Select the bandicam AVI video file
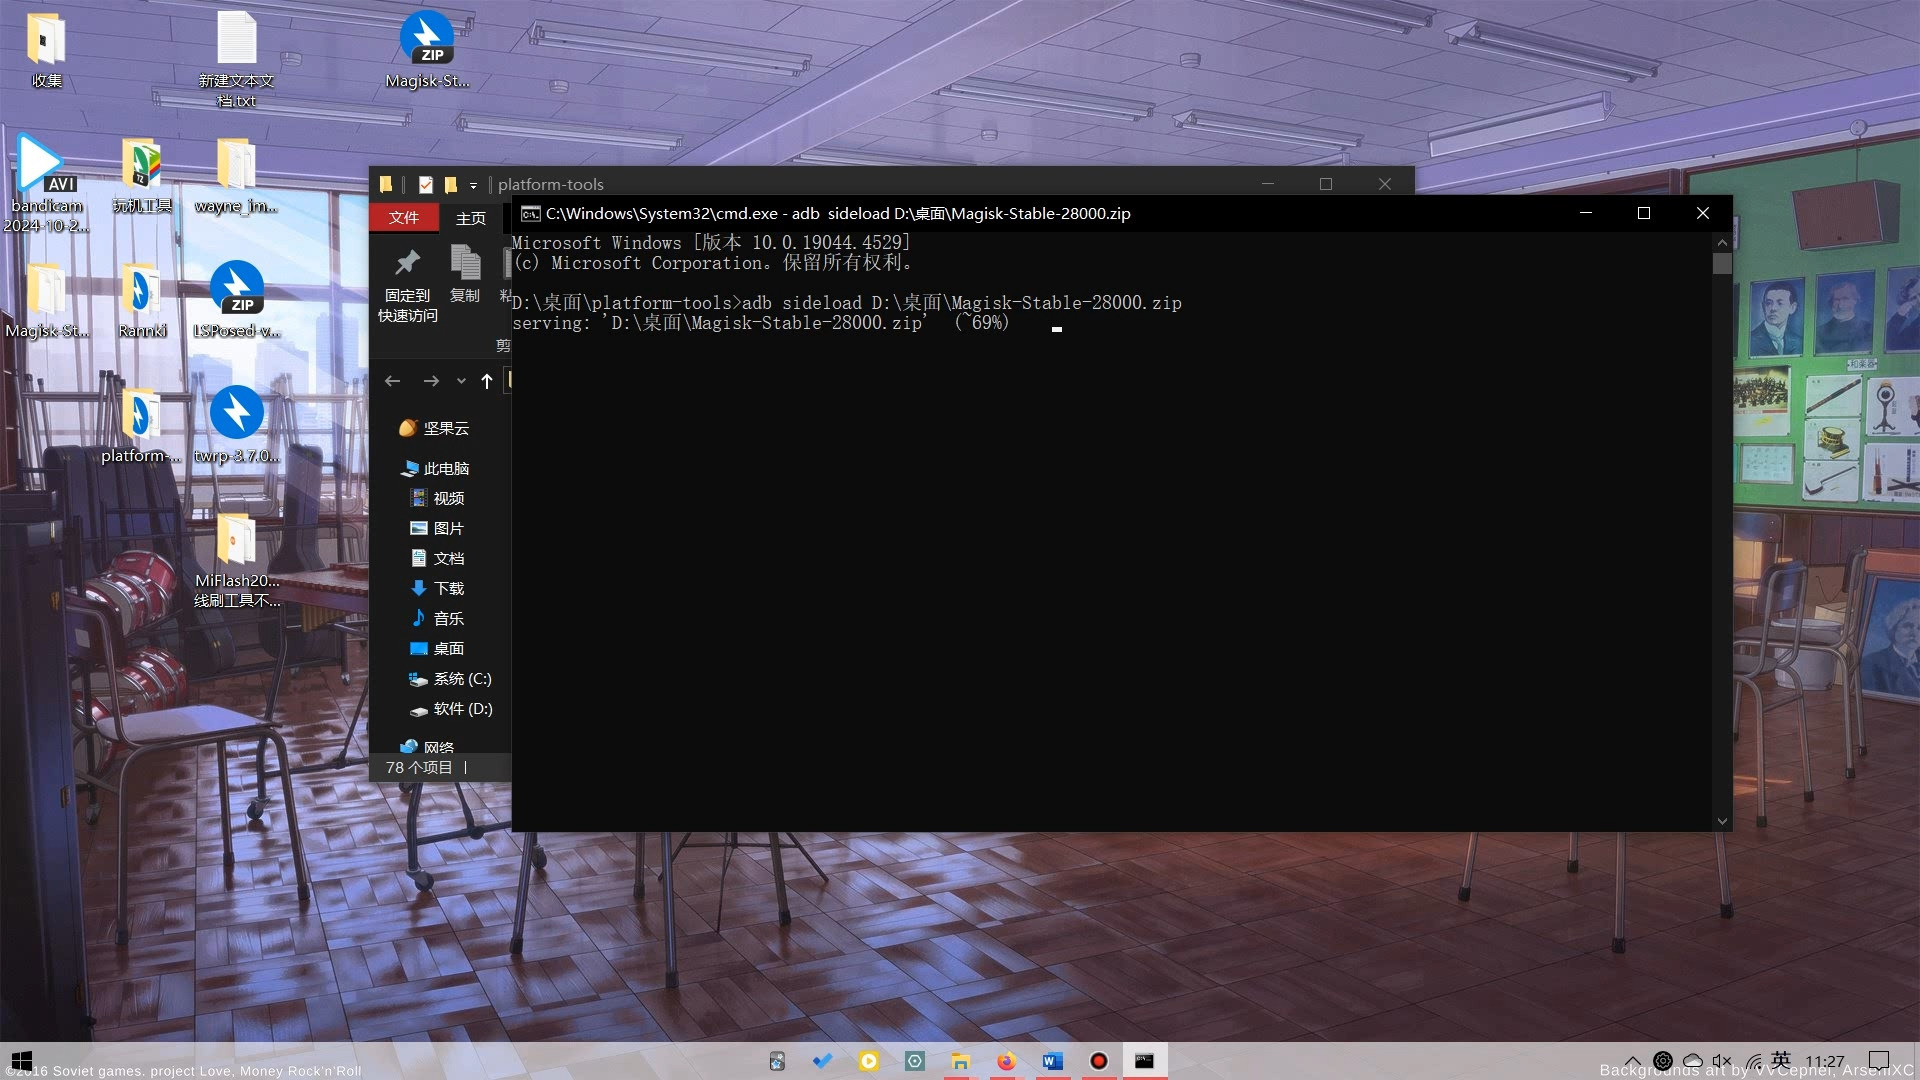 (46, 184)
